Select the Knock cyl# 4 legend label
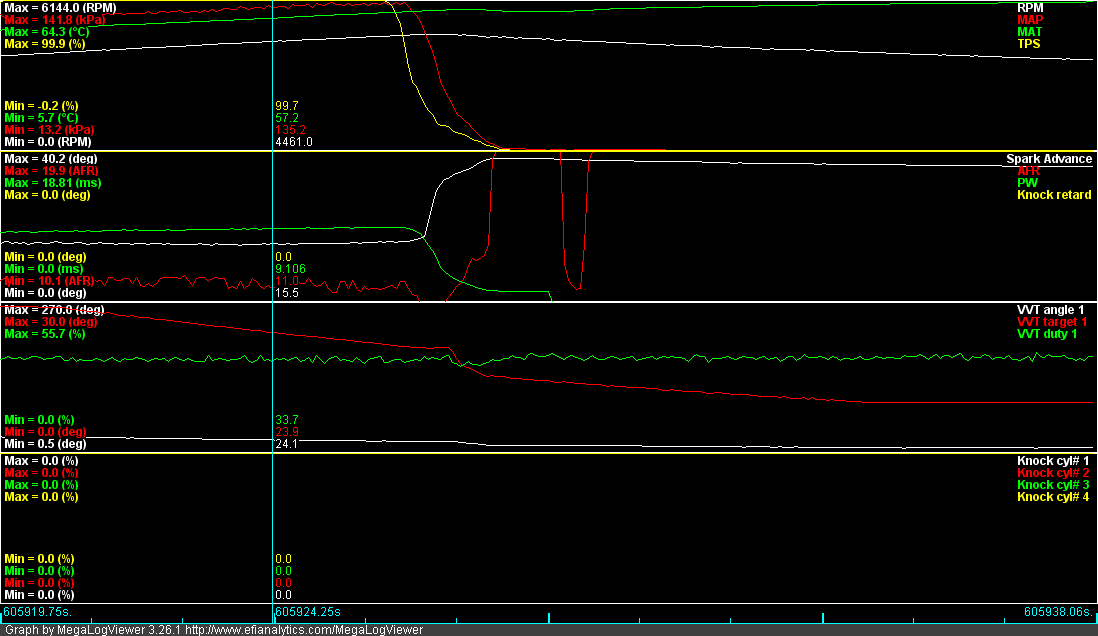Image resolution: width=1098 pixels, height=636 pixels. [x=1054, y=497]
